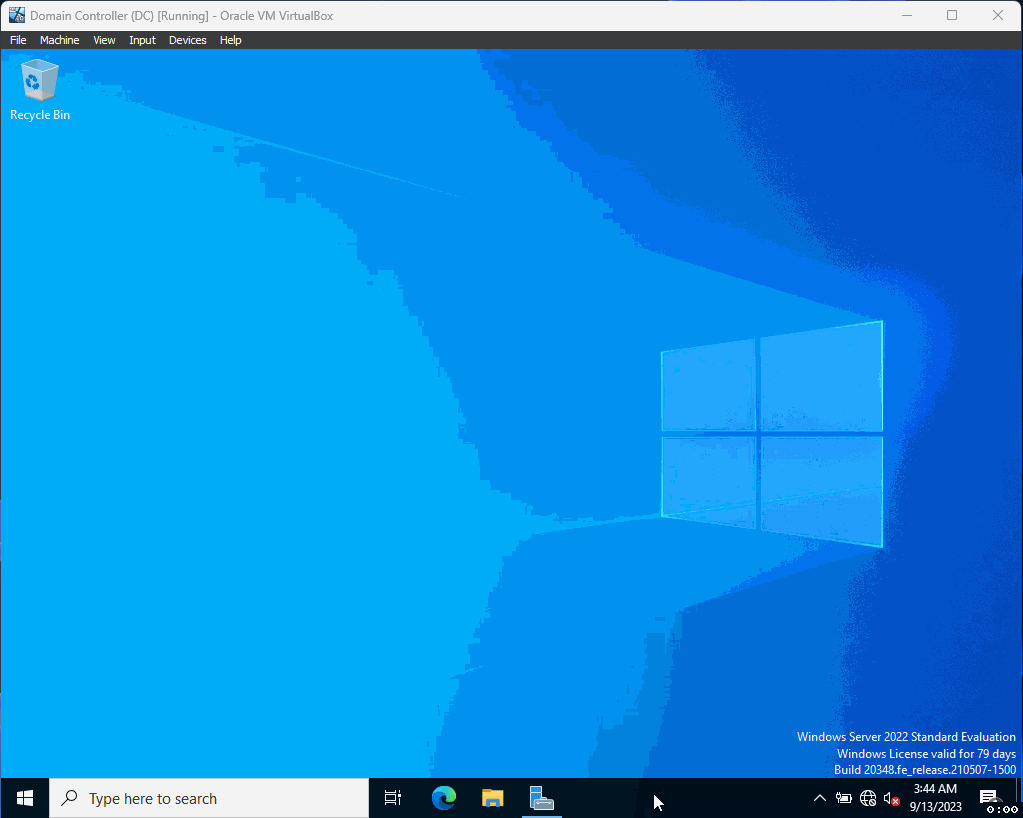Open File Explorer from the taskbar
This screenshot has width=1023, height=818.
492,798
